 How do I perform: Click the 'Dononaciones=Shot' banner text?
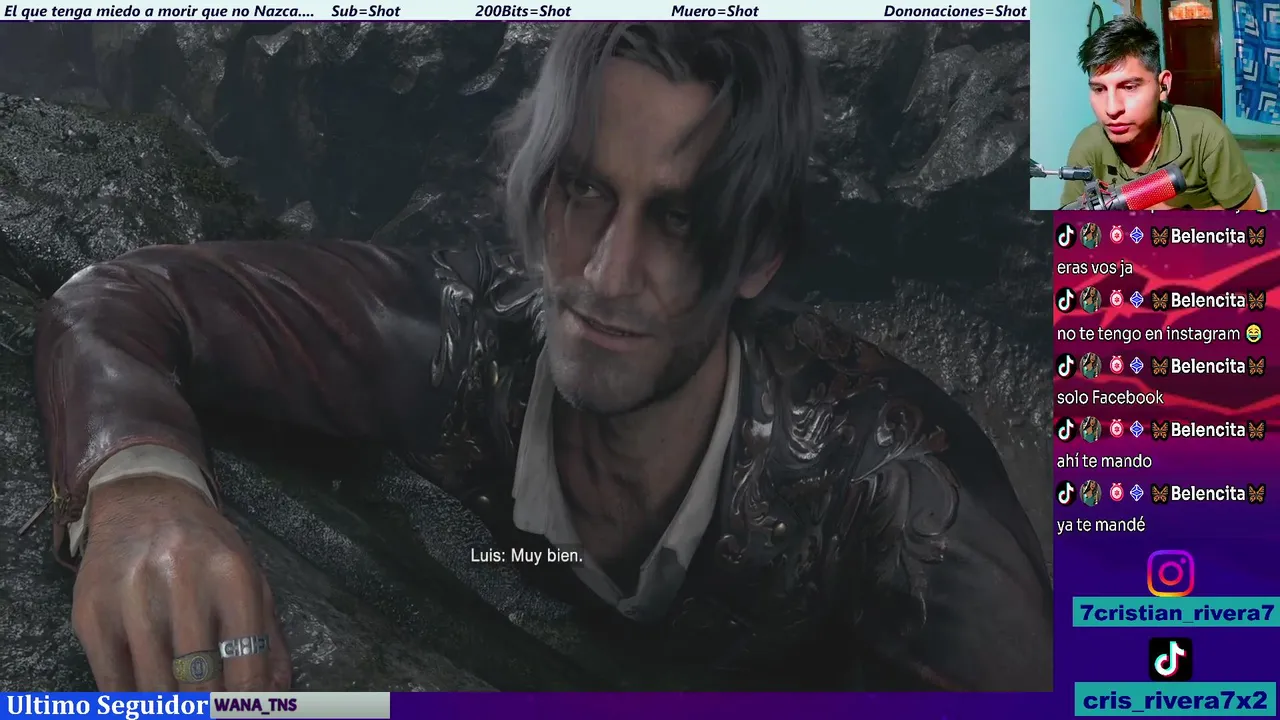point(955,11)
